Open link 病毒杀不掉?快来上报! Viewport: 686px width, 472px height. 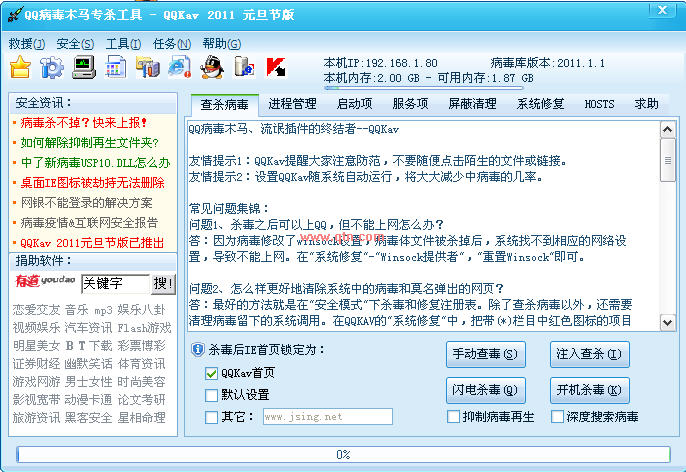tap(84, 122)
